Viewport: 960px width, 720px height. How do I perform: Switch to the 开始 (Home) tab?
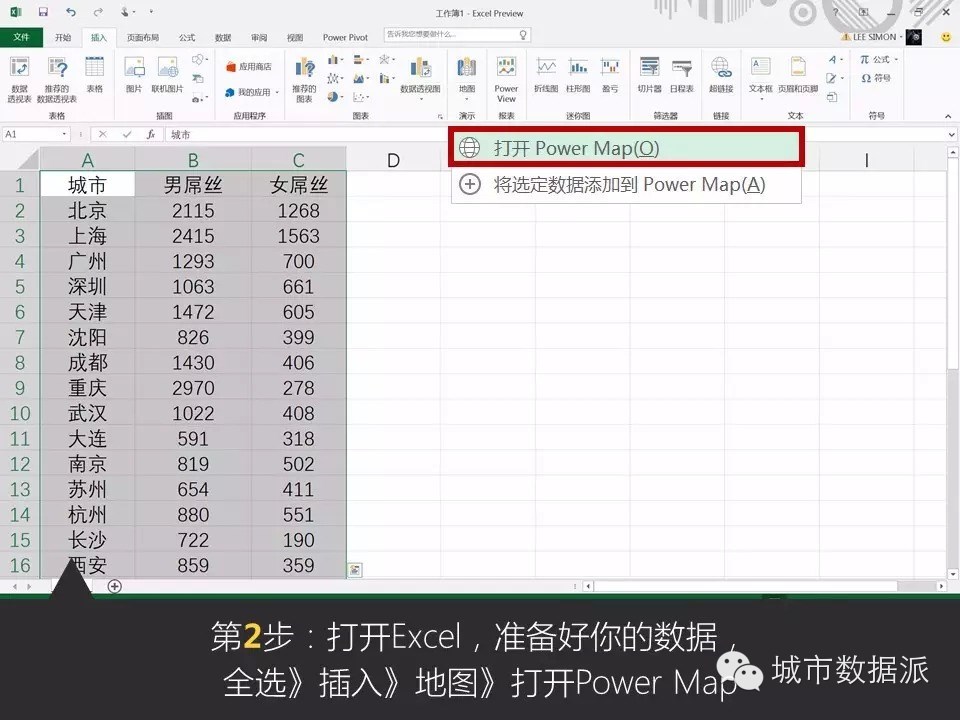coord(63,37)
